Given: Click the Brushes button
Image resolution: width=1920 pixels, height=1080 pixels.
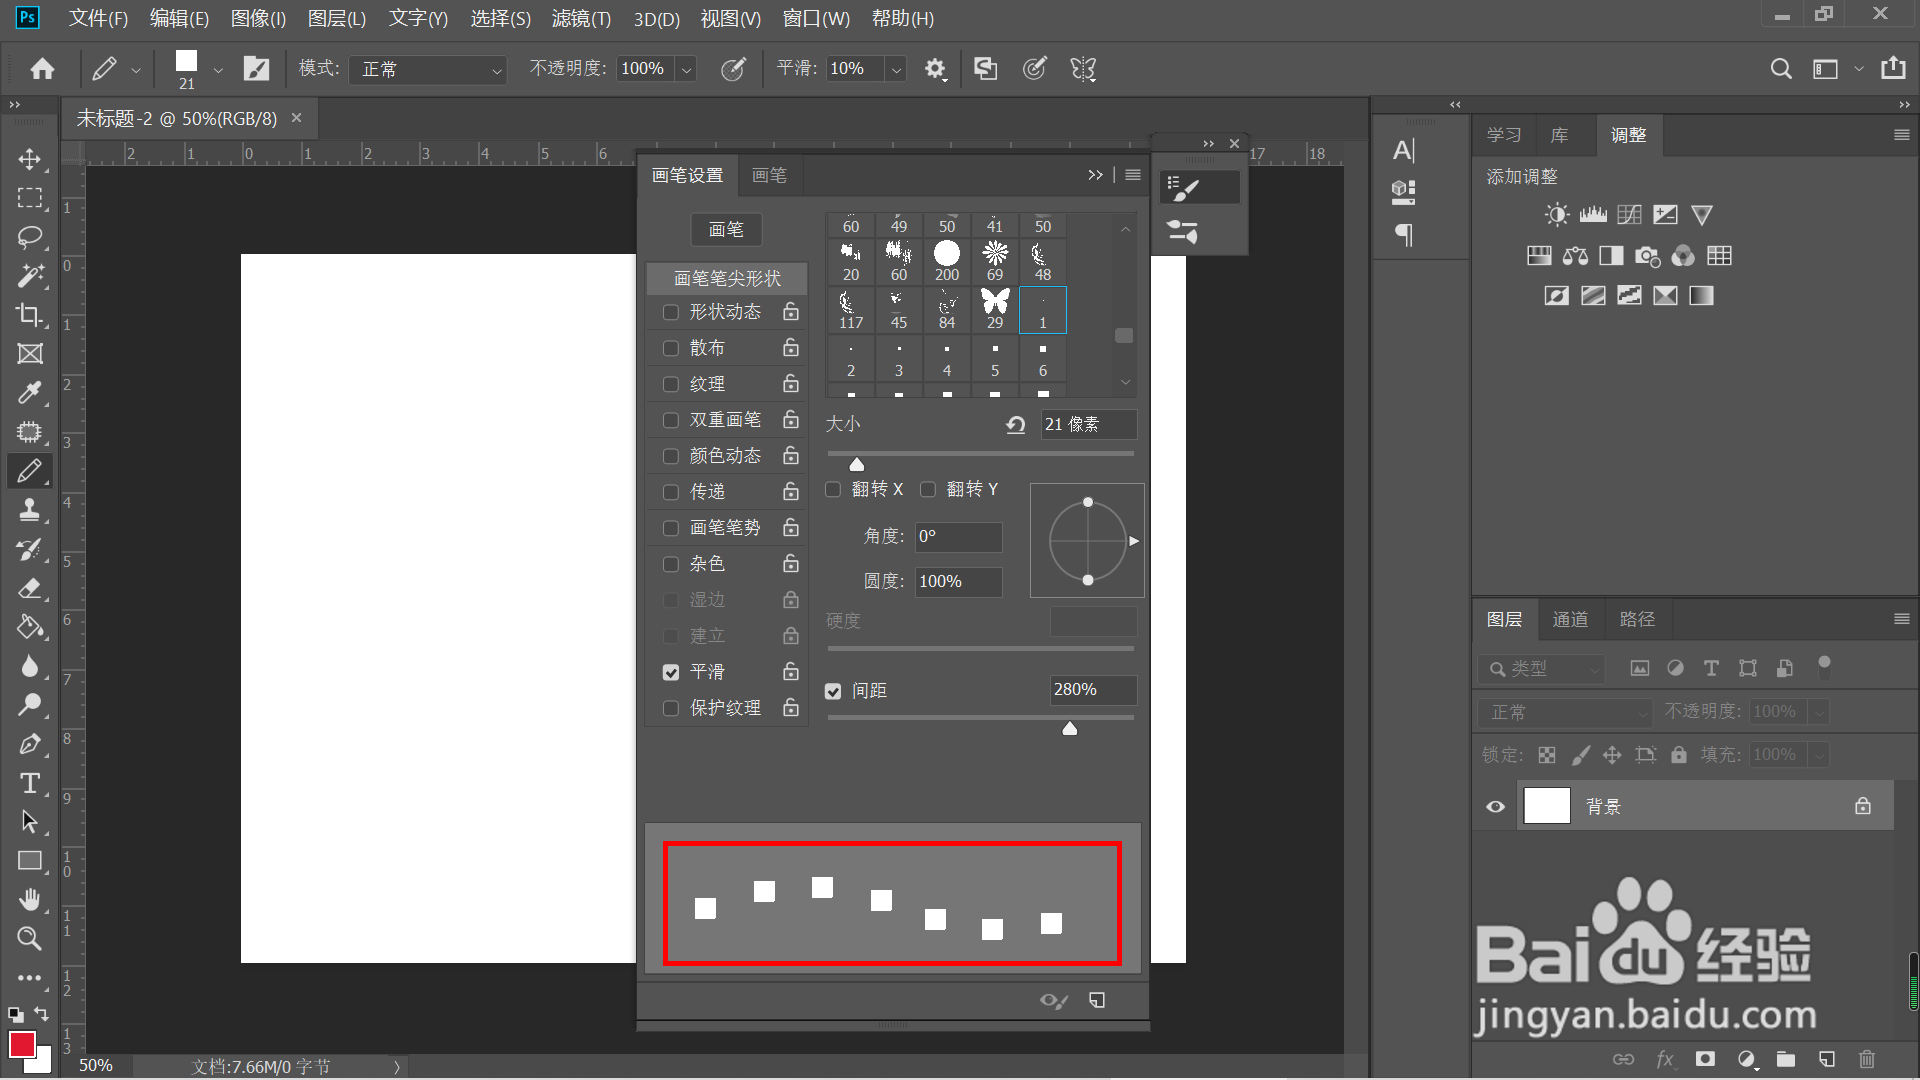Looking at the screenshot, I should coord(726,229).
